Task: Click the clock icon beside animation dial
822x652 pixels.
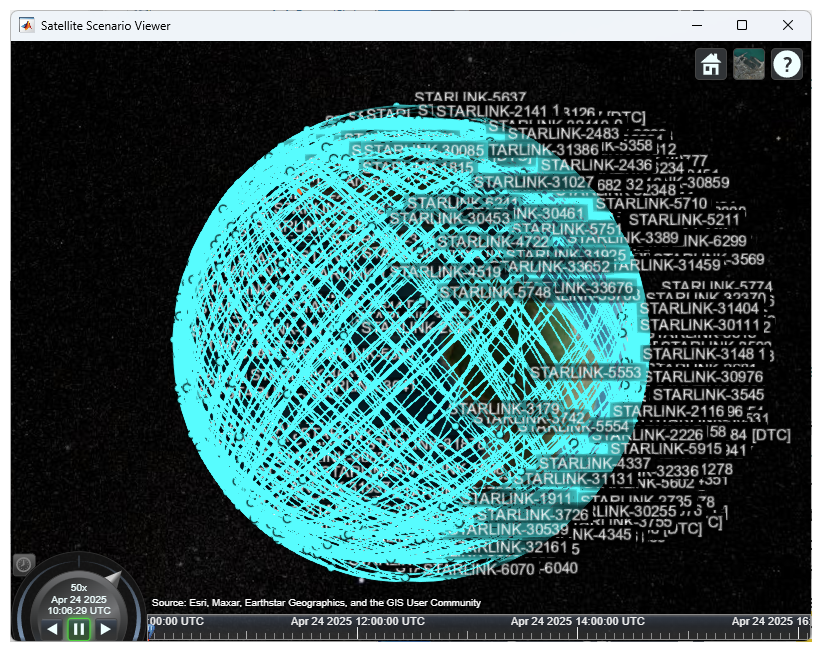Action: point(24,564)
